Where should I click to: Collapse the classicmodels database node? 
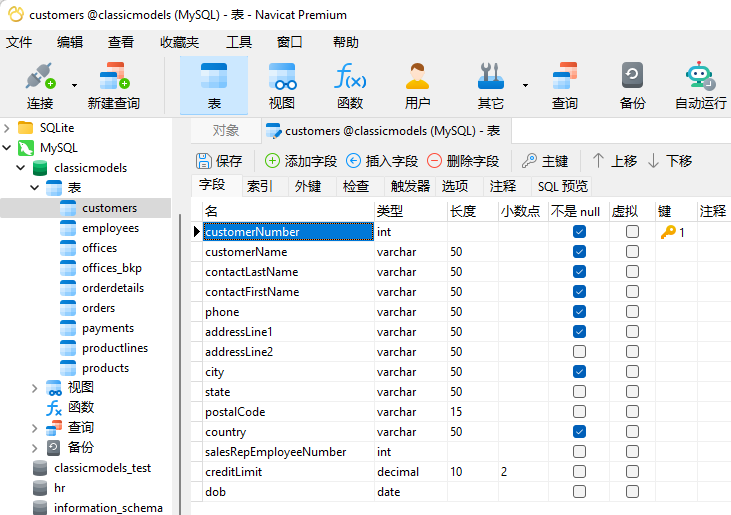click(21, 168)
